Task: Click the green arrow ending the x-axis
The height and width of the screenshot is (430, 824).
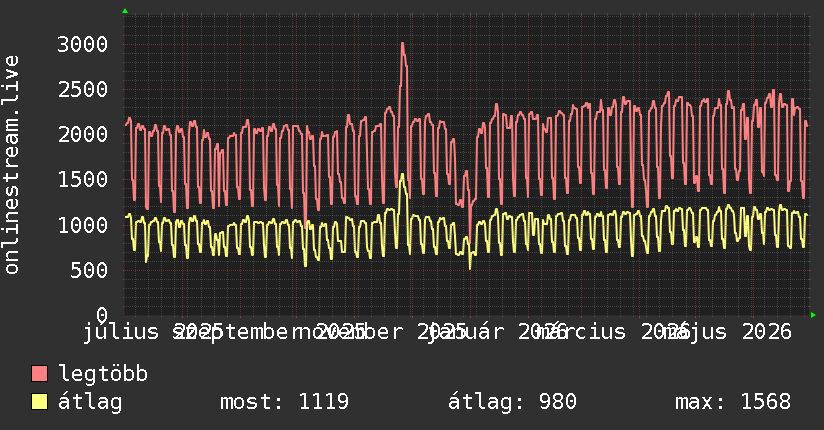Action: pos(813,315)
